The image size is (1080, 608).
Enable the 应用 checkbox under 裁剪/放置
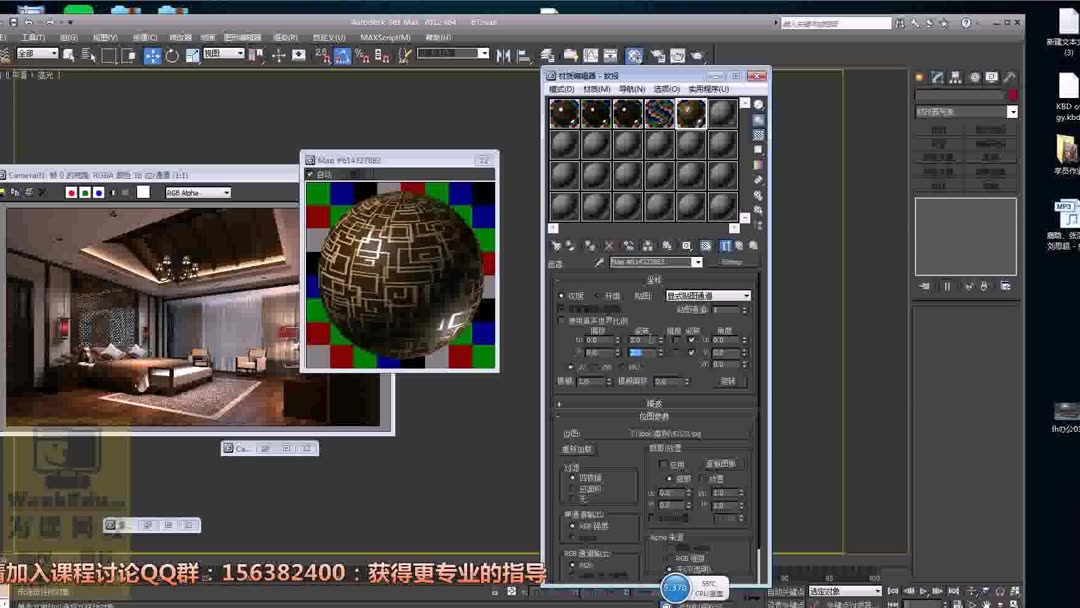tap(661, 464)
